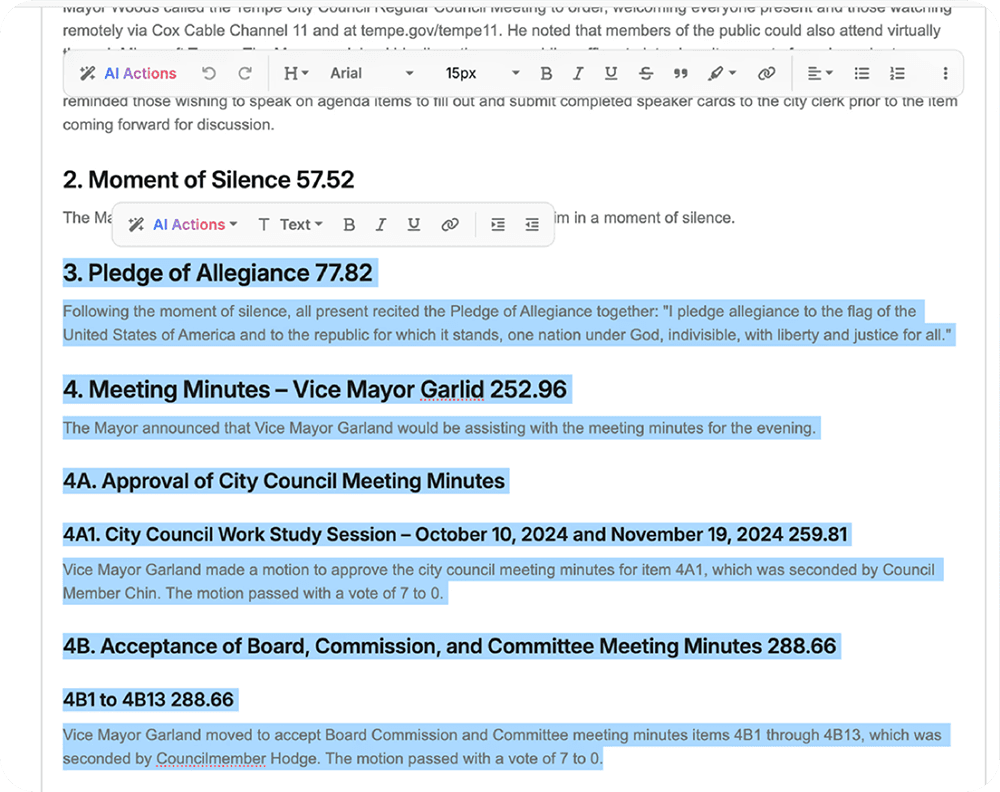1000x792 pixels.
Task: Open the text alignment dropdown
Action: (x=820, y=73)
